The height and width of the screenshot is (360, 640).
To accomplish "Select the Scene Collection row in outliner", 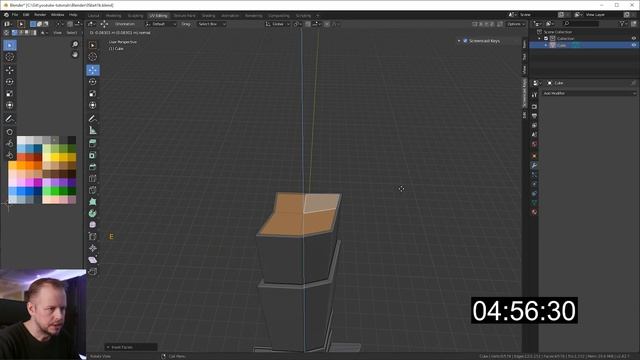I will pyautogui.click(x=583, y=32).
